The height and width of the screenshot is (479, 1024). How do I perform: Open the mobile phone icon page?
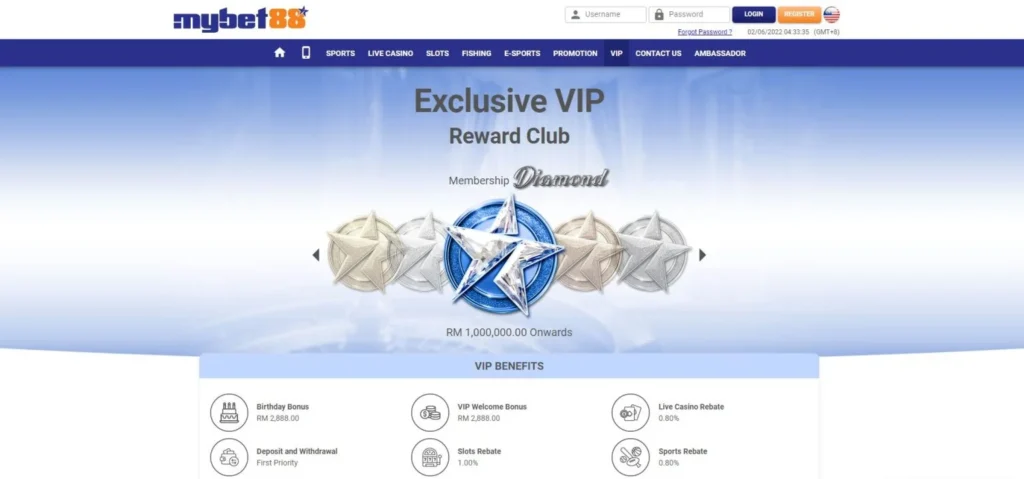point(306,53)
